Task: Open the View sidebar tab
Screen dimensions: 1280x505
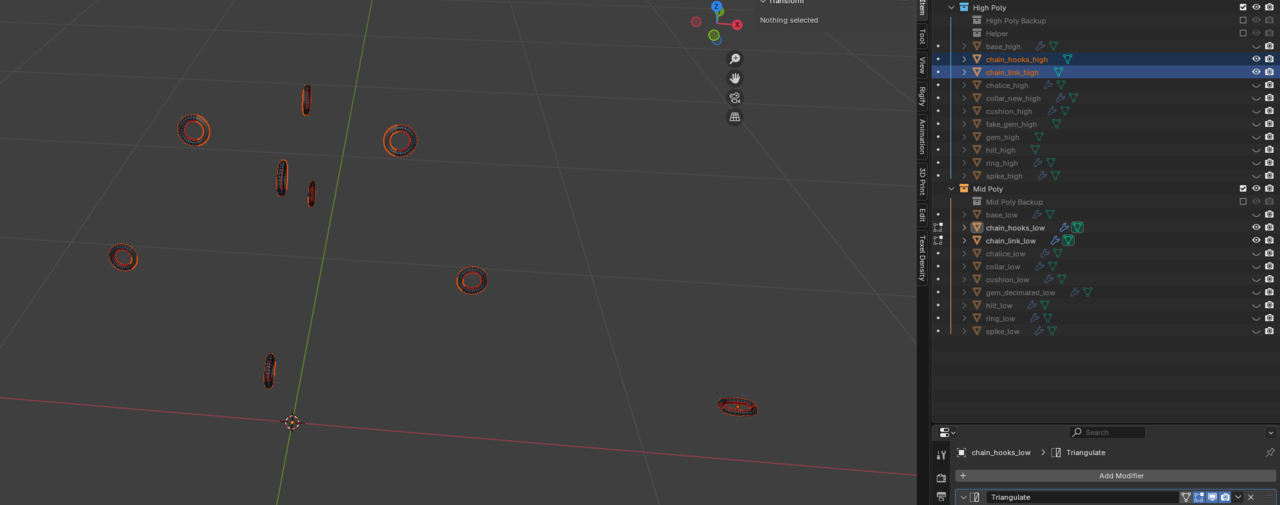Action: click(x=922, y=65)
